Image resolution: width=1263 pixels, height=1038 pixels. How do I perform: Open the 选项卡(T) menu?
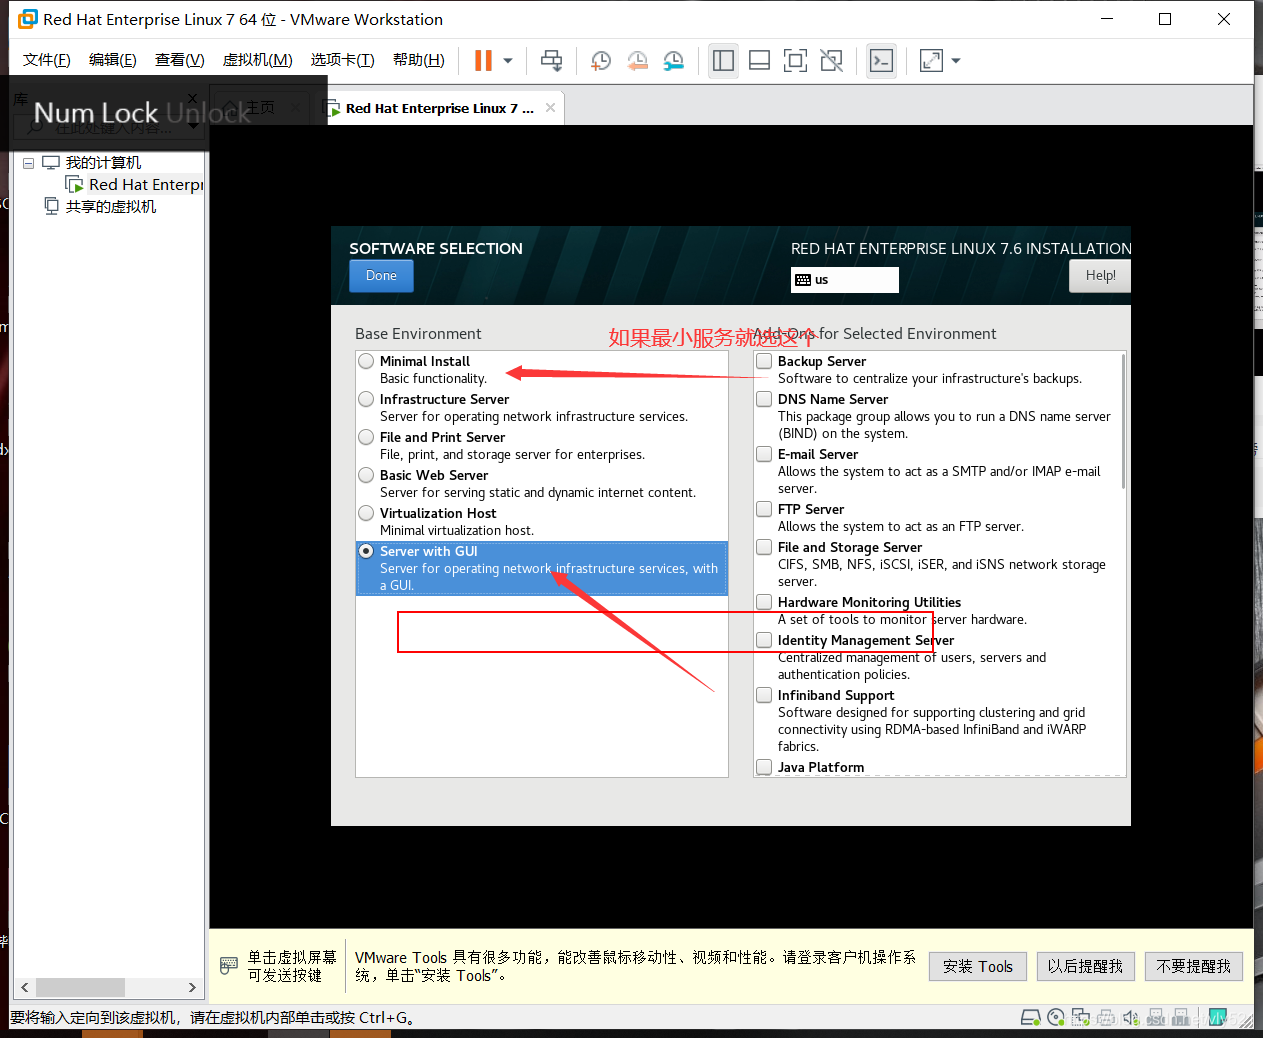342,60
